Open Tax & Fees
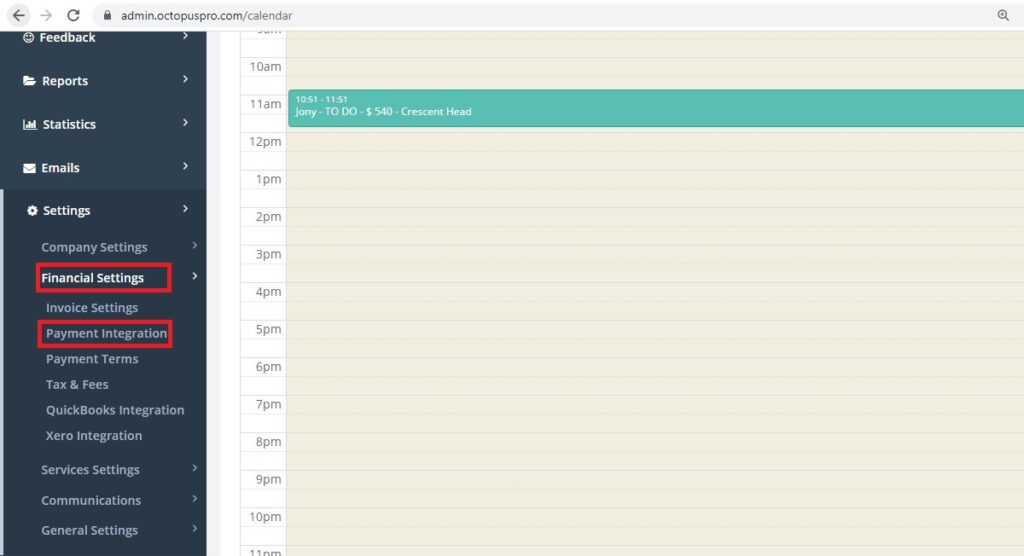 coord(77,384)
